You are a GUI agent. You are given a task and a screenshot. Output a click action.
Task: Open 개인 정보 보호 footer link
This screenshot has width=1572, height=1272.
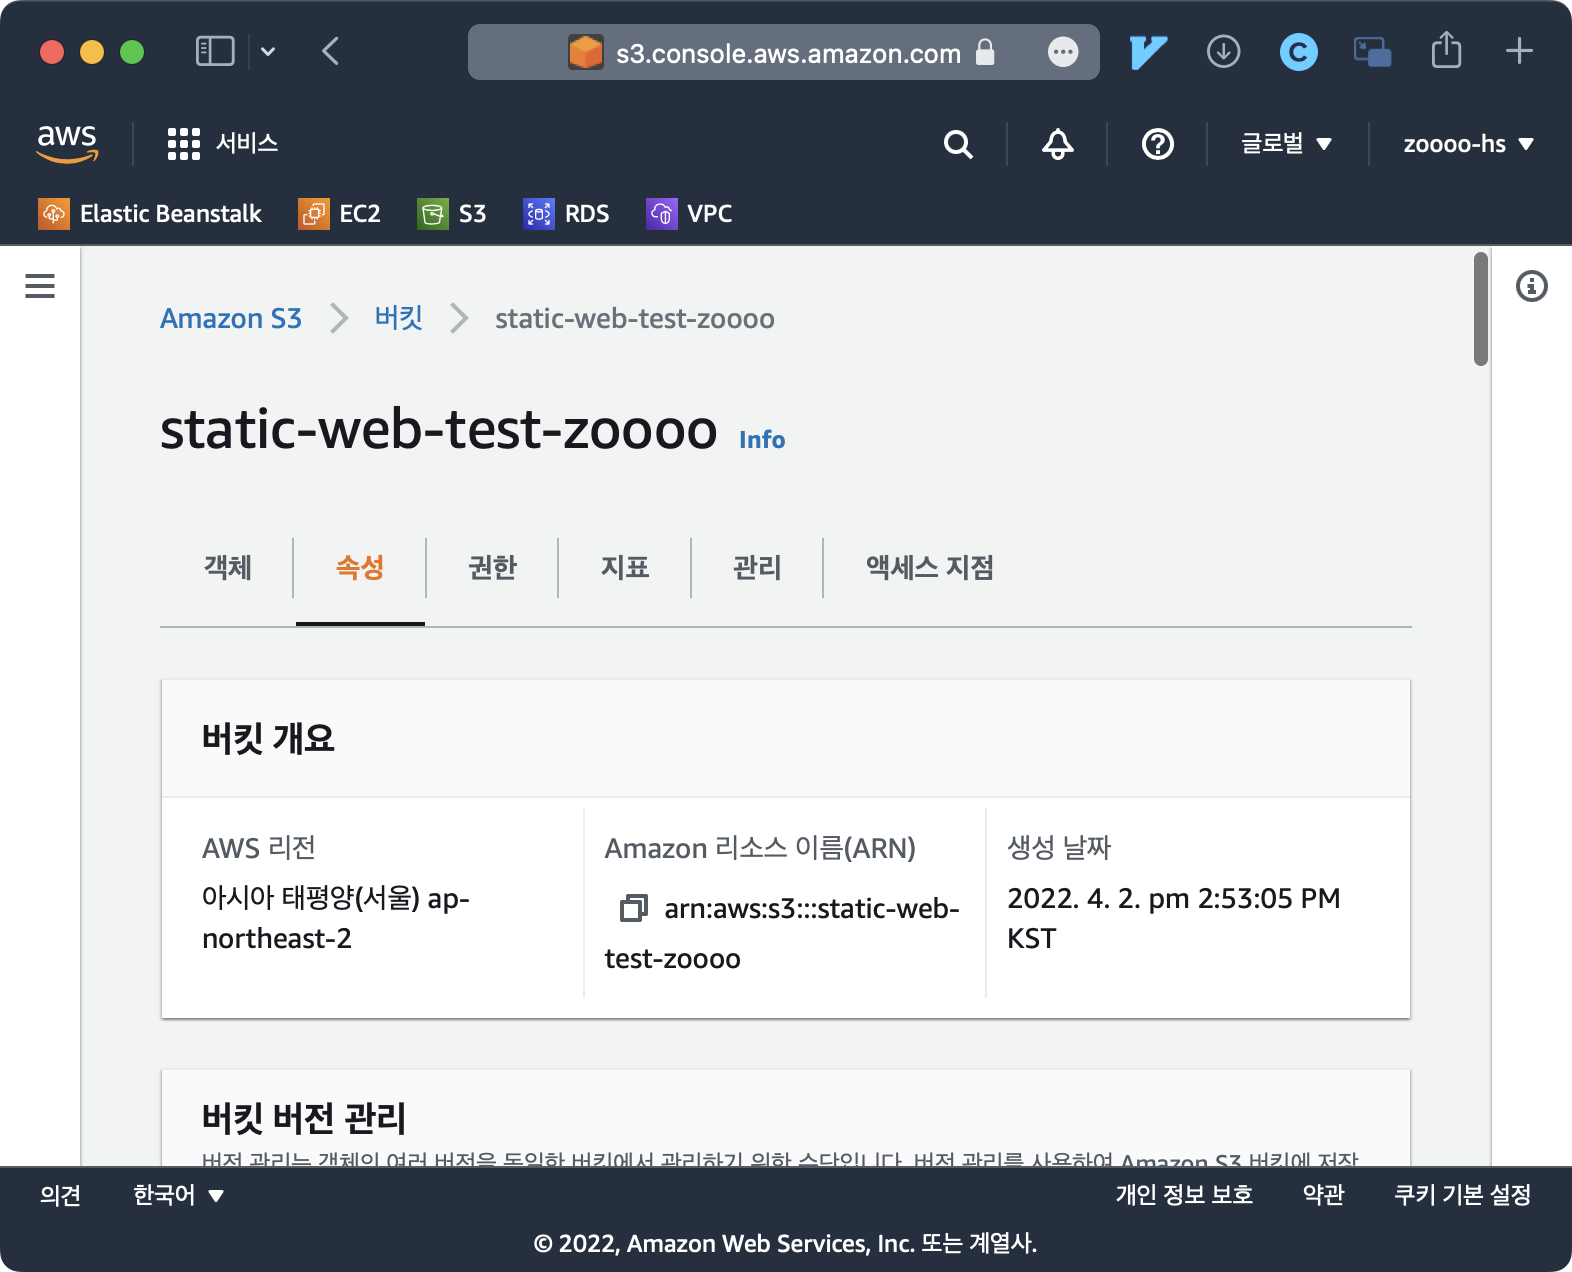pyautogui.click(x=1184, y=1195)
